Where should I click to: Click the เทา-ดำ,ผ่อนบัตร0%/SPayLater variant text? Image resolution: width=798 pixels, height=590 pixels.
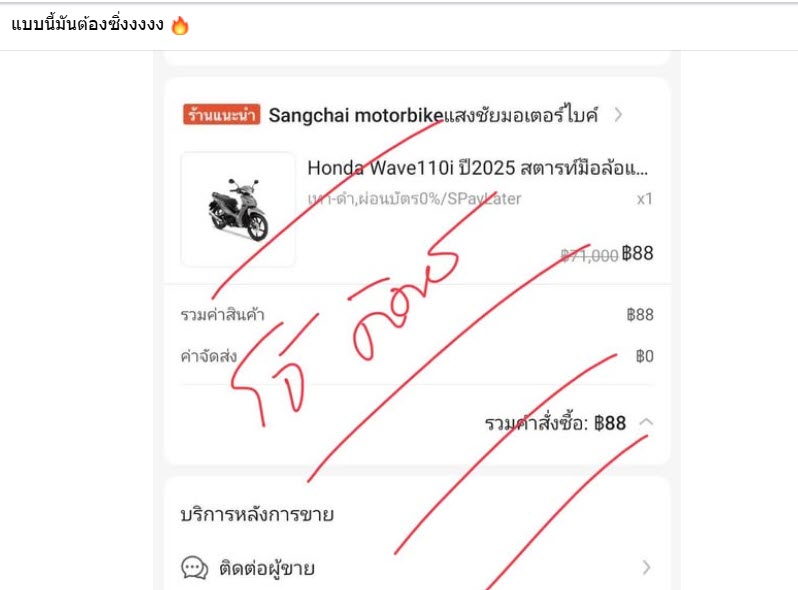tap(414, 199)
